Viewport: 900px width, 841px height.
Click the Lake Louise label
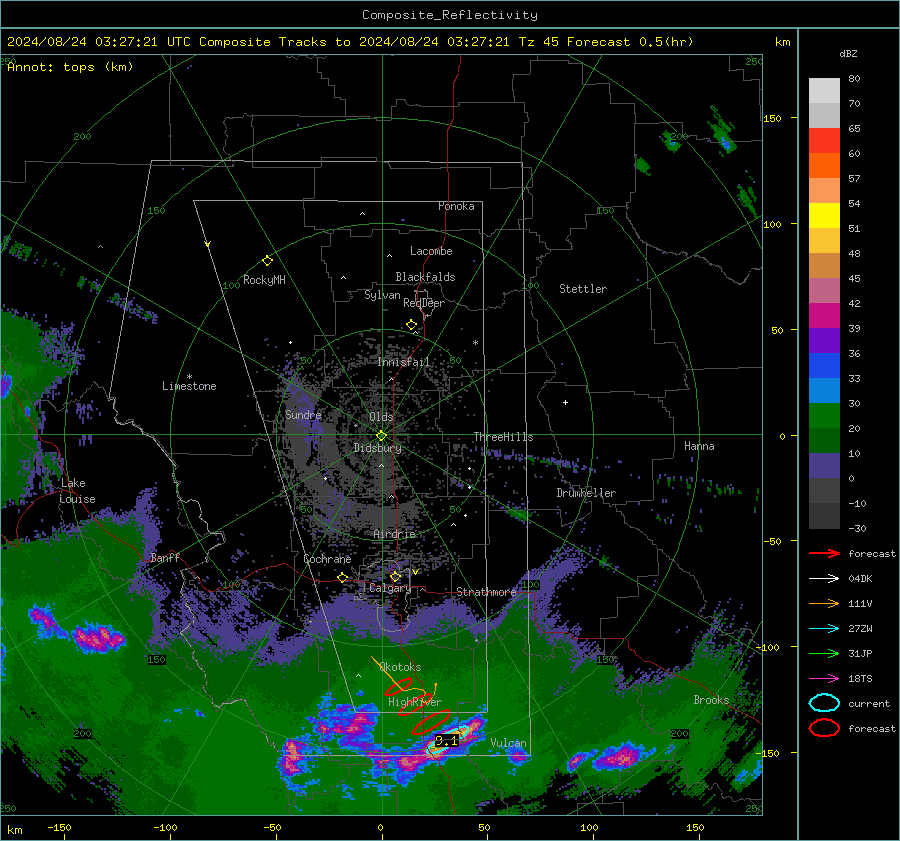(77, 491)
